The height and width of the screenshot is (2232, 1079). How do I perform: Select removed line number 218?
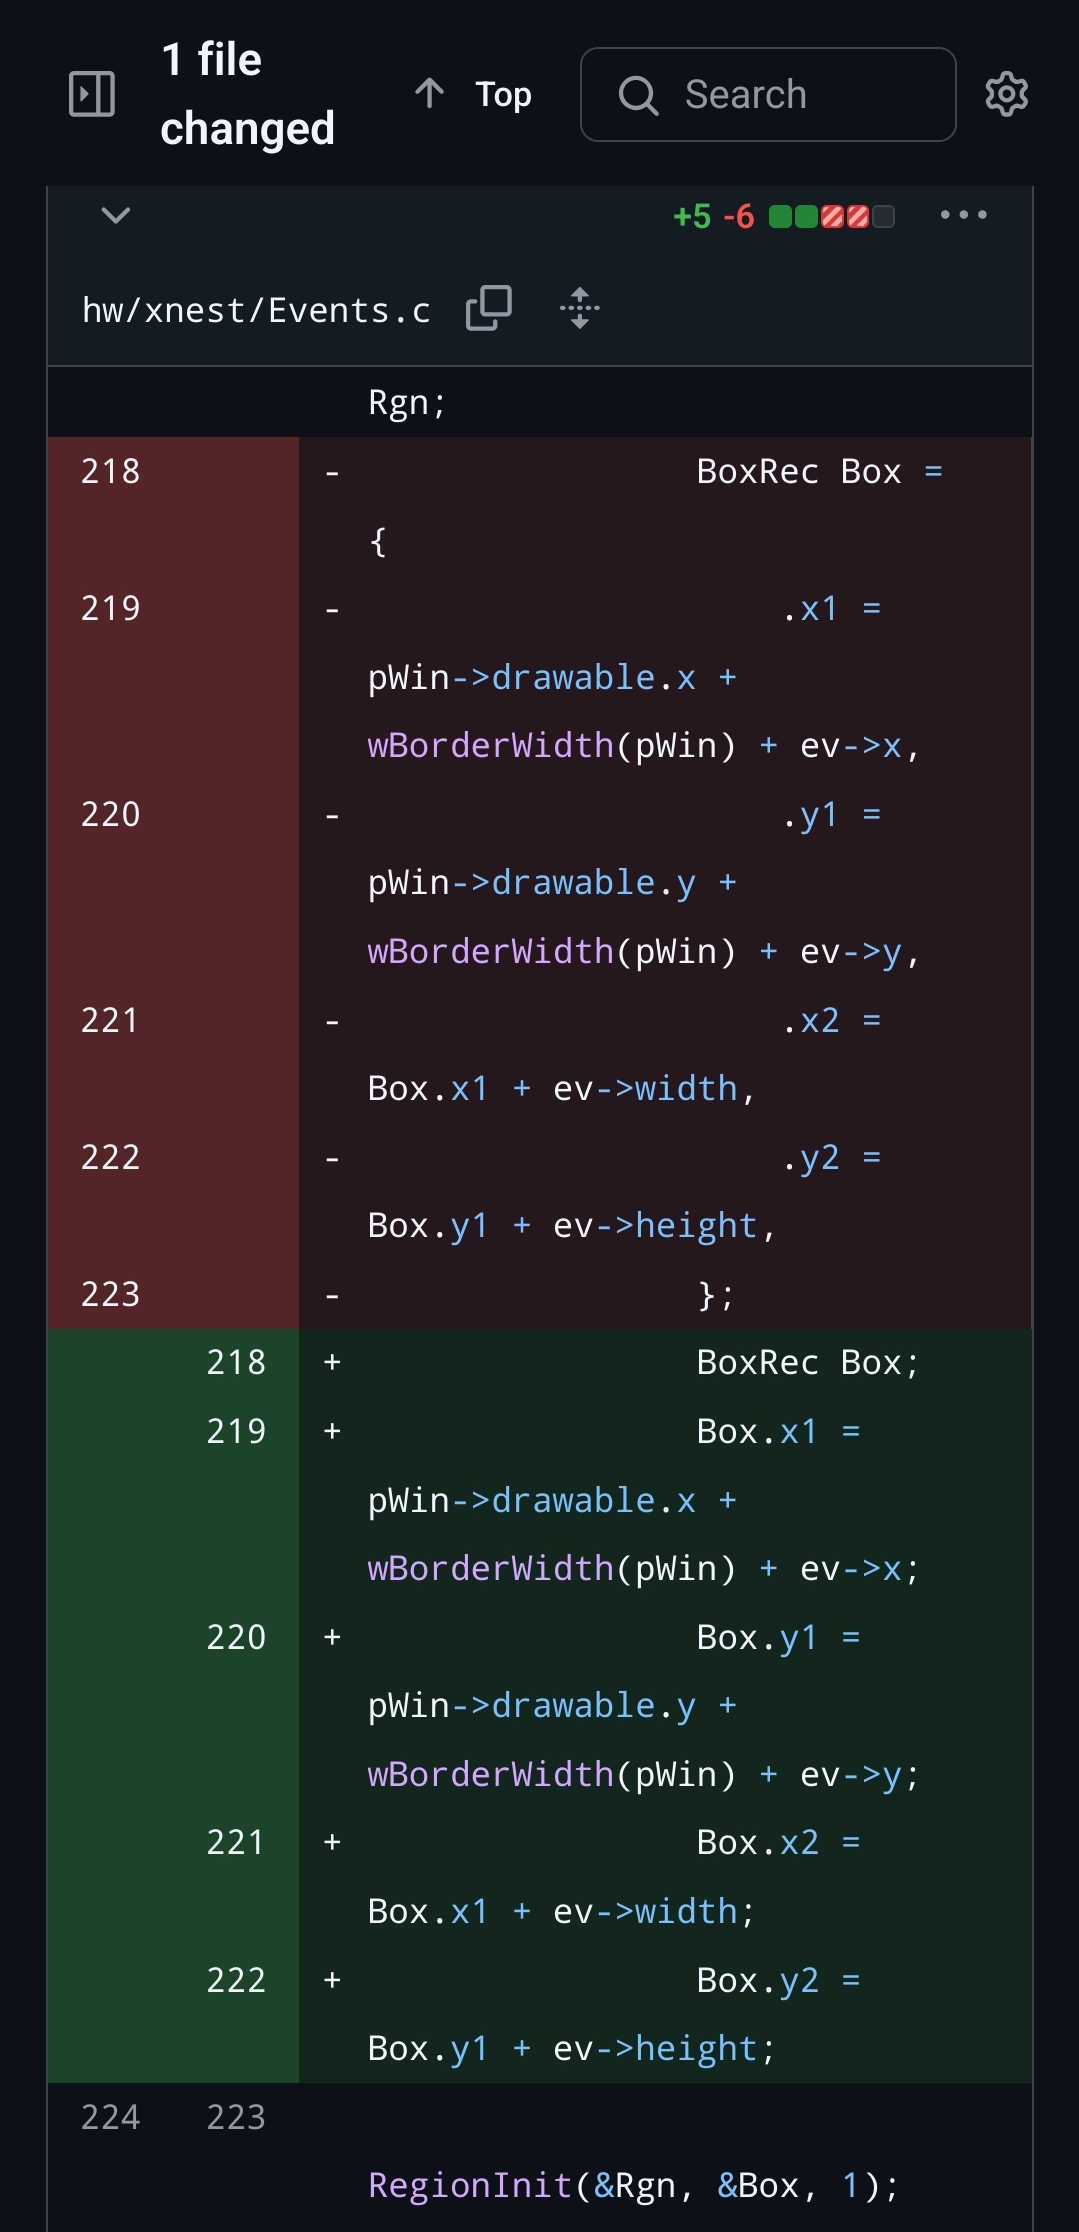110,471
